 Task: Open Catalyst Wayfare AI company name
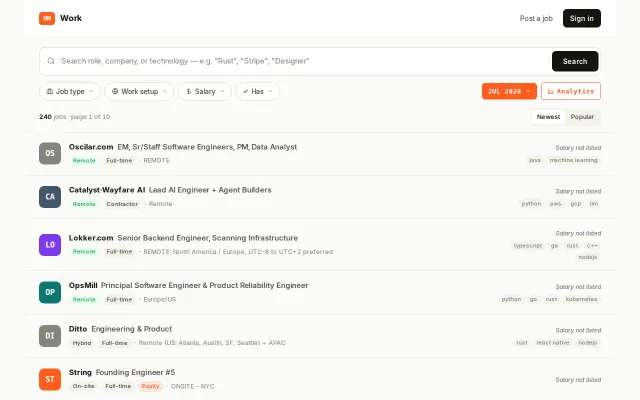(107, 190)
